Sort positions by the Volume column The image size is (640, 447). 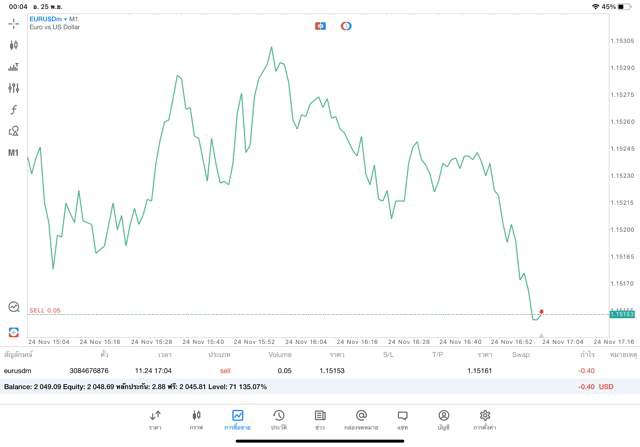280,355
